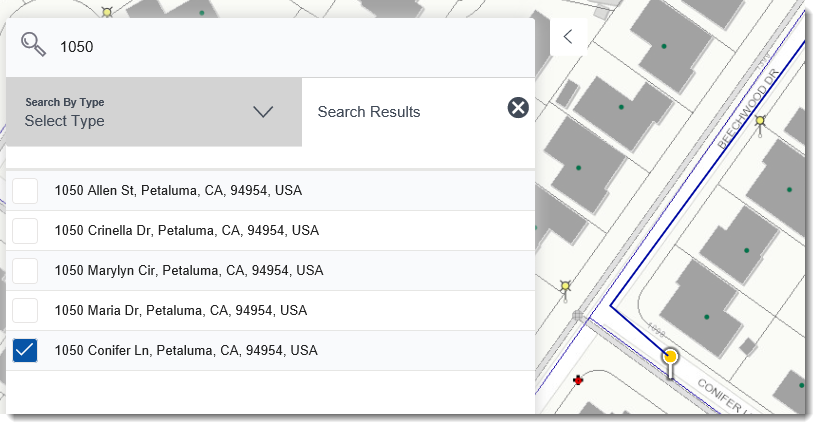The image size is (820, 429).
Task: Check the 1050 Allen St checkbox
Action: pos(25,191)
